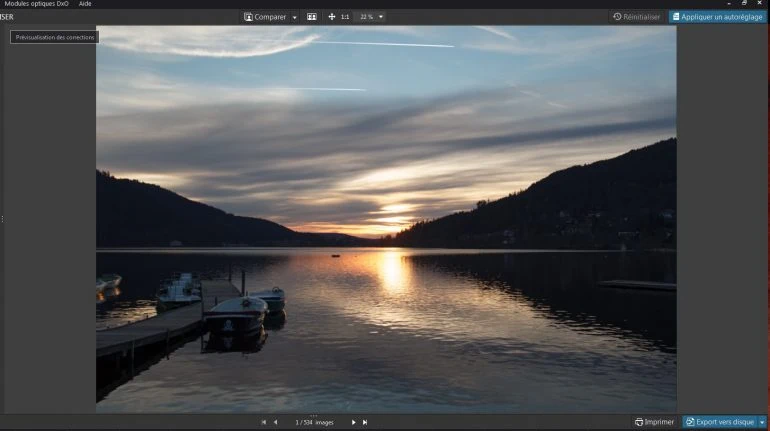Click the Comparer button
The width and height of the screenshot is (770, 431).
click(265, 17)
